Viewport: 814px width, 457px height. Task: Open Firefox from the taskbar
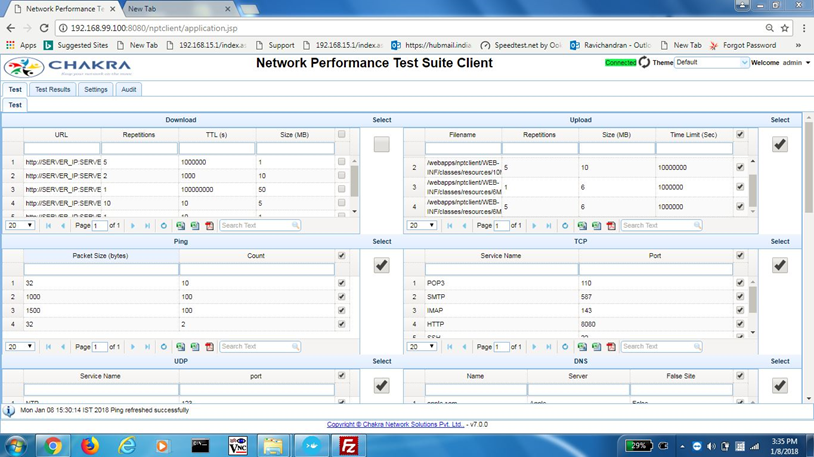(90, 446)
